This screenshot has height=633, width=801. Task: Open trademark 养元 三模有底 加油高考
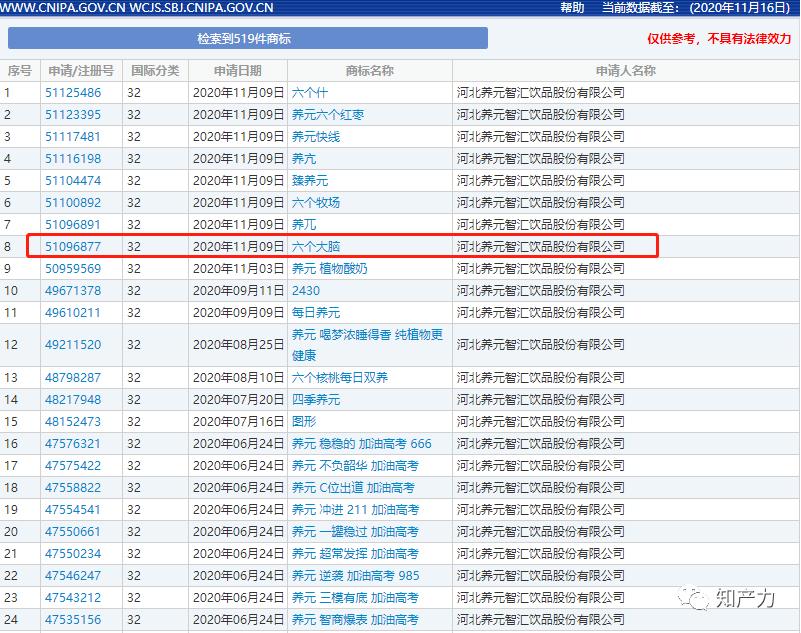click(355, 597)
